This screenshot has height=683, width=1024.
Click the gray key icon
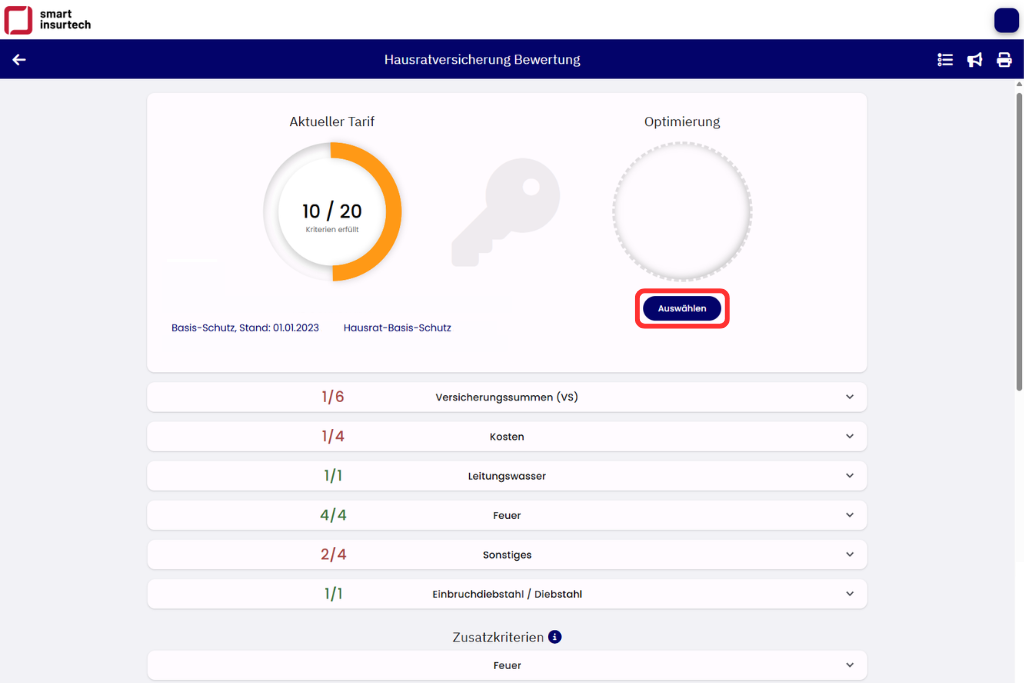506,212
